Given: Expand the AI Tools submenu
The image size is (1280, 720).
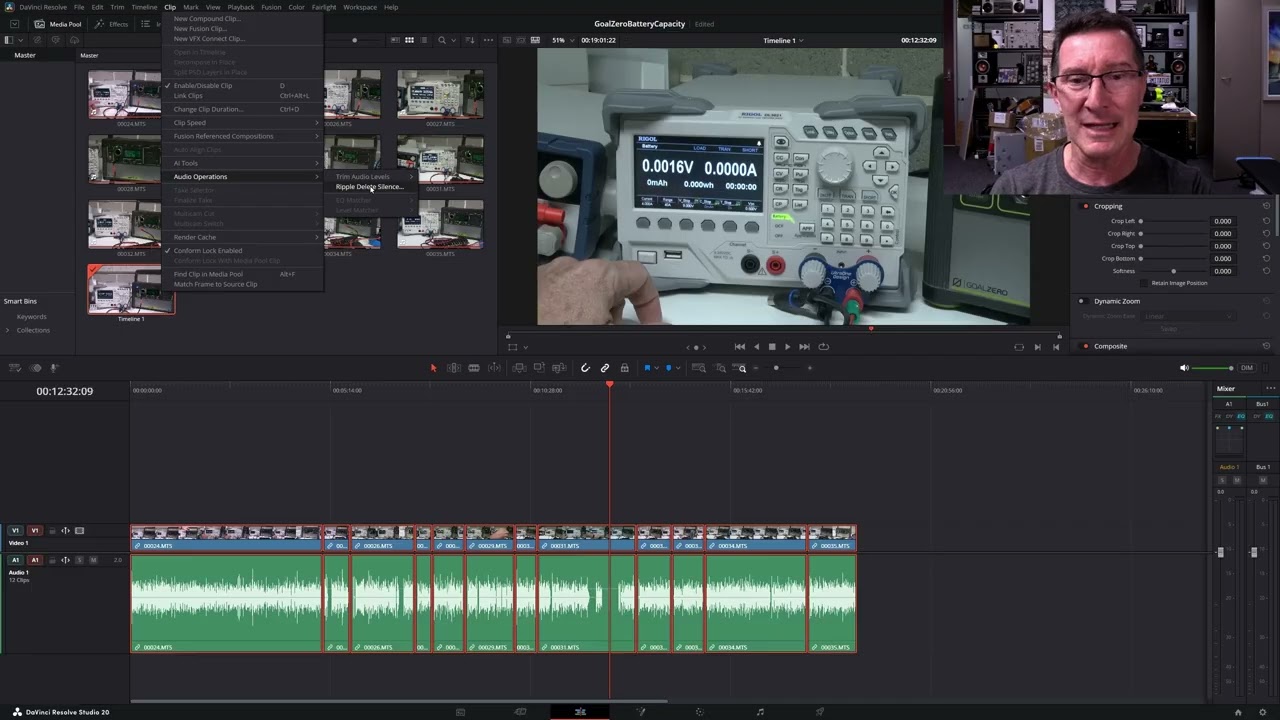Looking at the screenshot, I should tap(244, 163).
